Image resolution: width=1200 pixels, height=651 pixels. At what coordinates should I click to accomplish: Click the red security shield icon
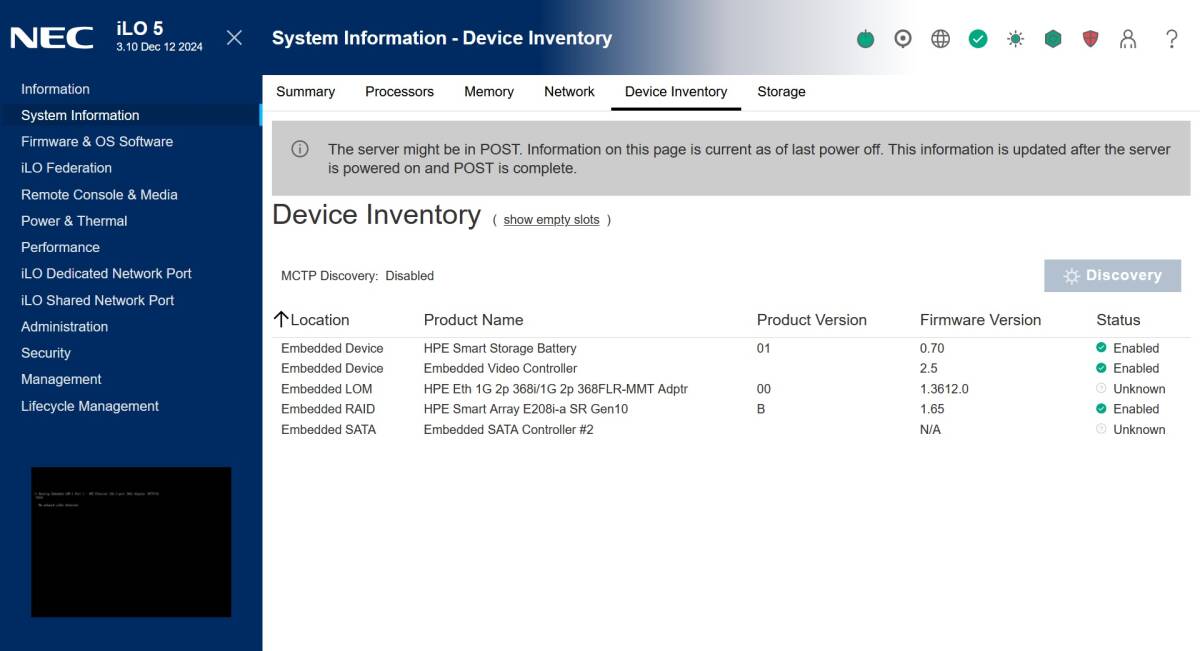point(1090,39)
